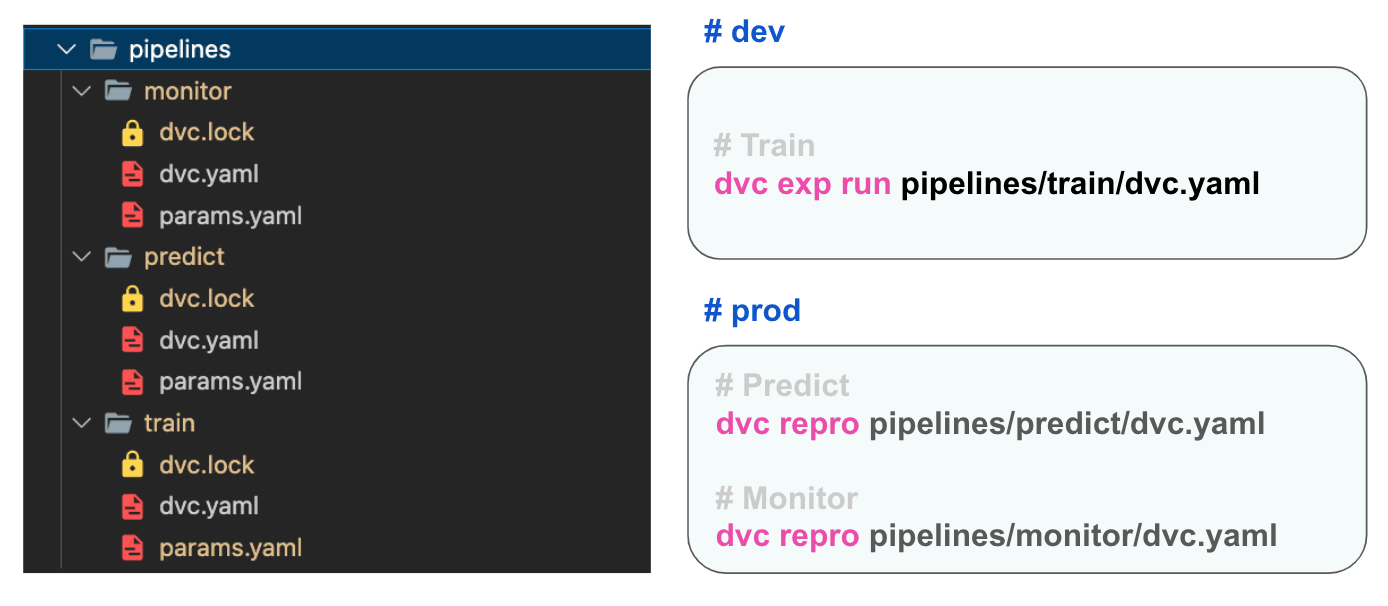
Task: Open params.yaml under monitor folder
Action: (x=230, y=216)
